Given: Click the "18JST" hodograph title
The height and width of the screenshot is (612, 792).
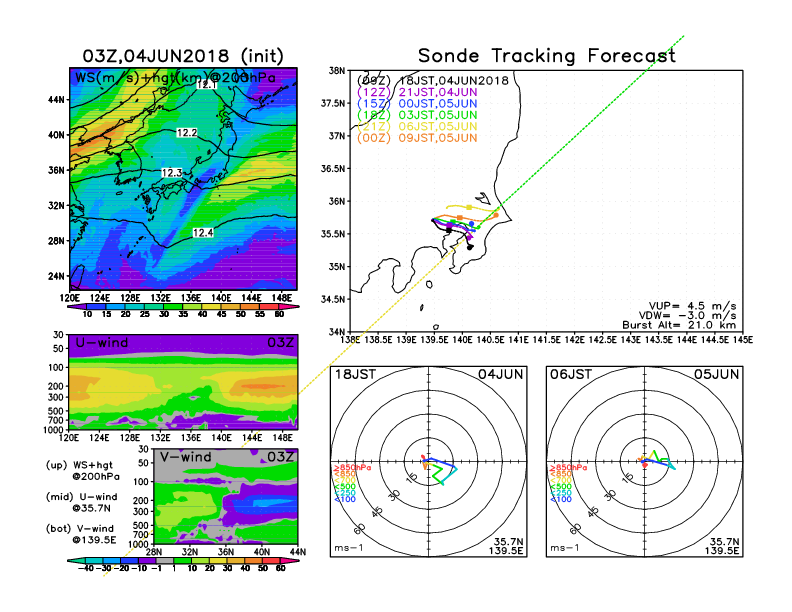Looking at the screenshot, I should [x=356, y=374].
